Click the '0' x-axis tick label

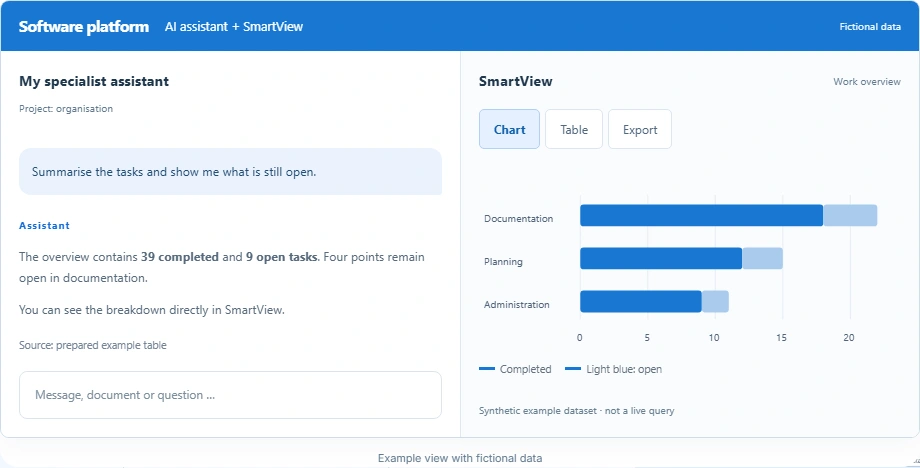click(580, 338)
